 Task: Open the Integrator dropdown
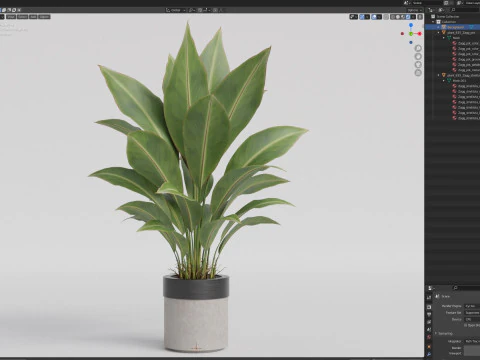click(x=472, y=341)
